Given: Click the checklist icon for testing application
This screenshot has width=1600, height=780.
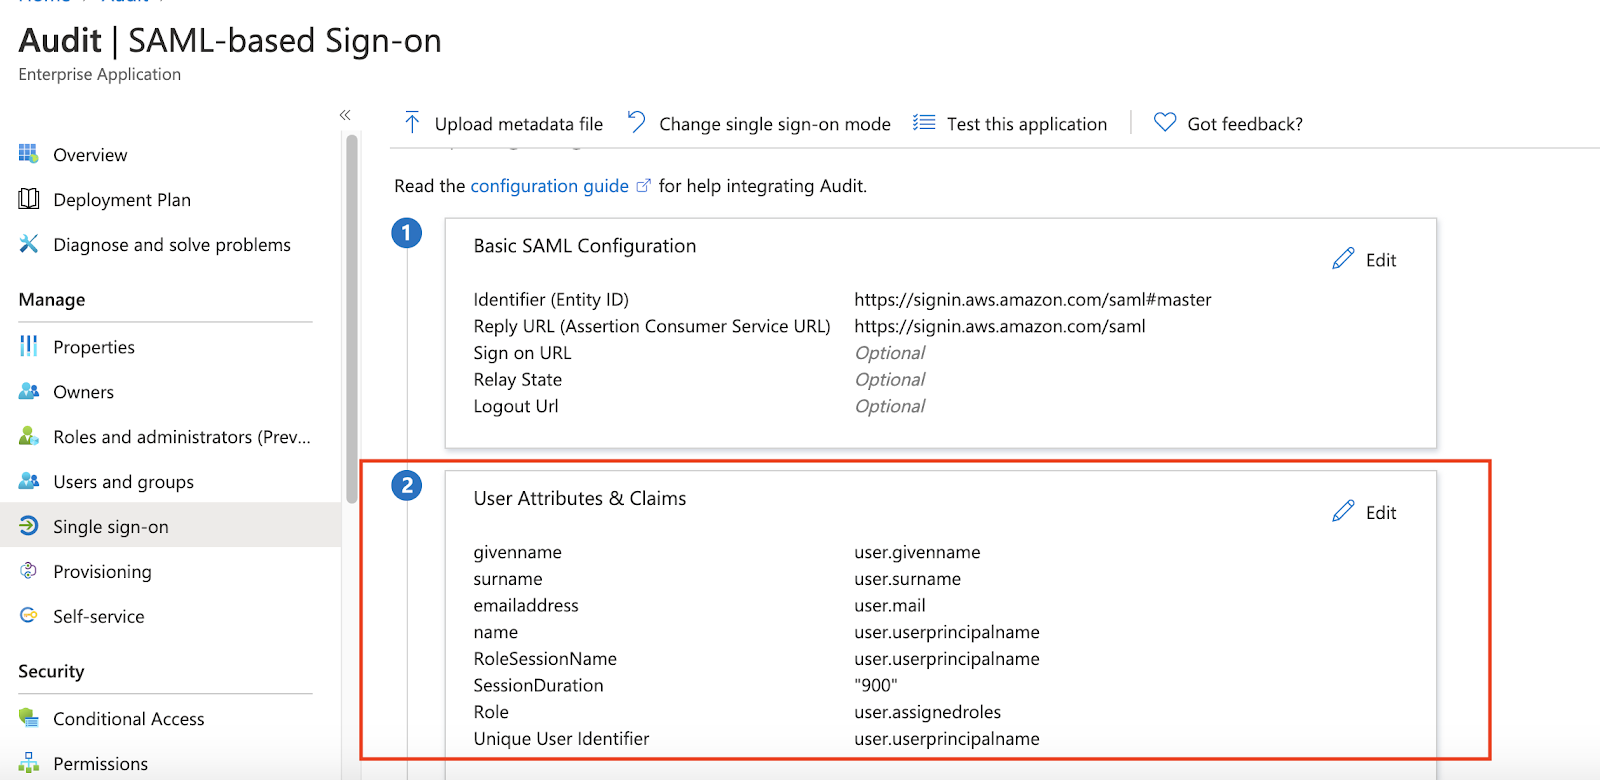Looking at the screenshot, I should point(924,122).
